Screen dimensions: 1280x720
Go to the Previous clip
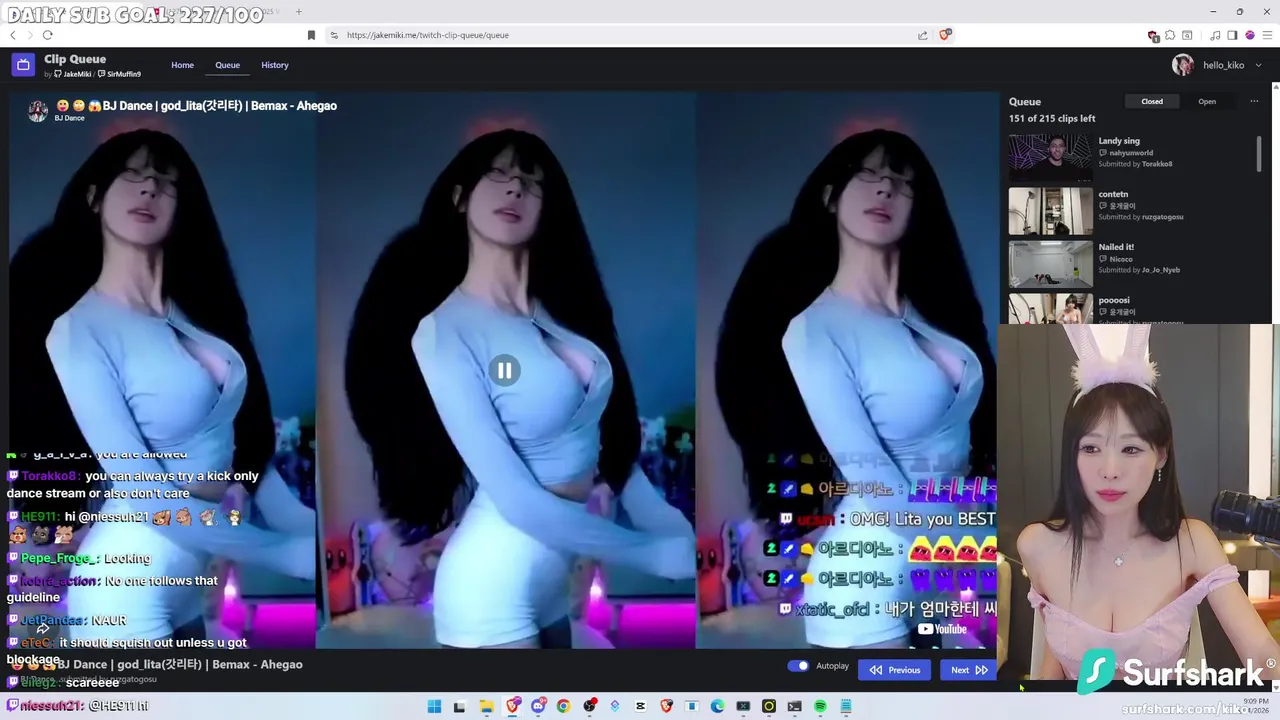click(x=894, y=670)
